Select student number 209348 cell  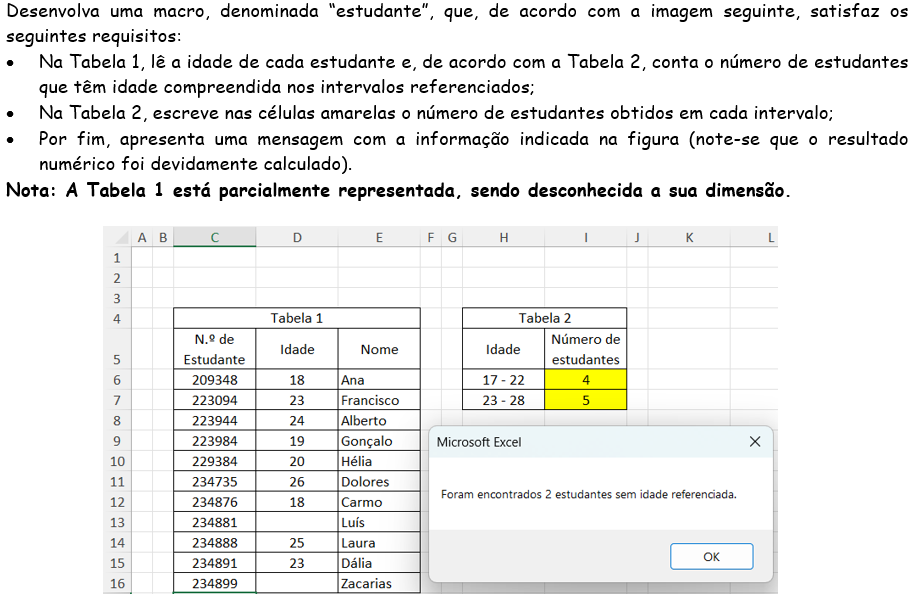coord(215,380)
